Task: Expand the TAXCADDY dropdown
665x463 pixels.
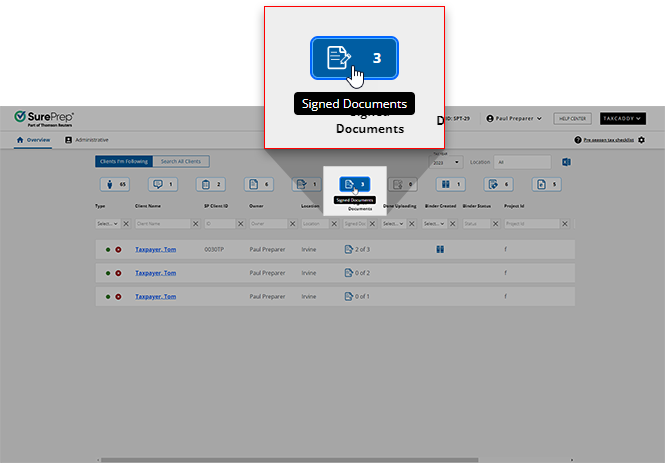Action: [623, 119]
